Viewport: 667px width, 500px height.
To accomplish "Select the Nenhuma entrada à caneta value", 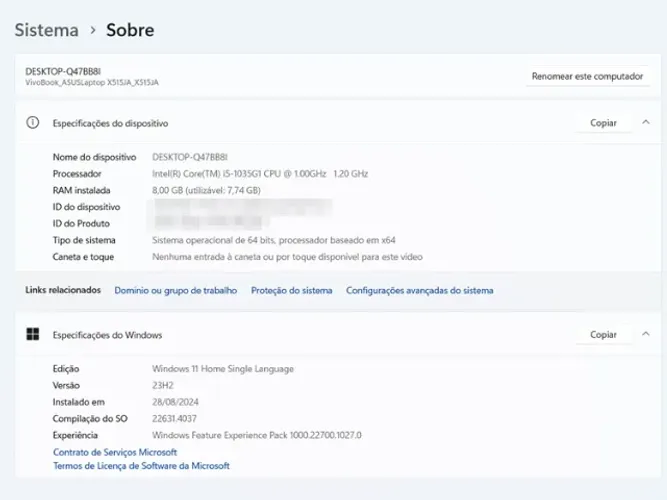I will coord(288,257).
